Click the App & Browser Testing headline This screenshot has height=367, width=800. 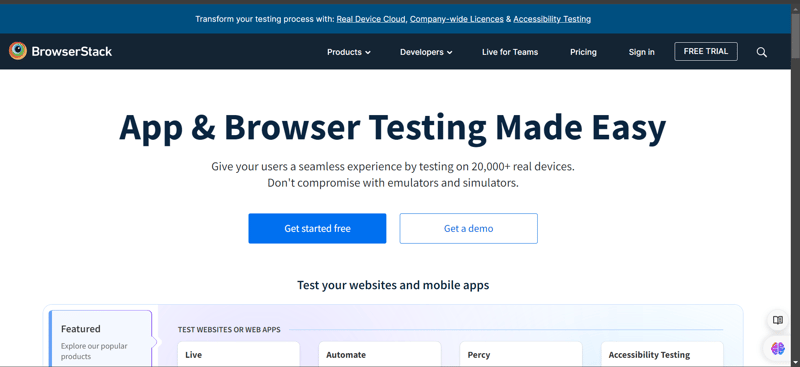point(392,128)
